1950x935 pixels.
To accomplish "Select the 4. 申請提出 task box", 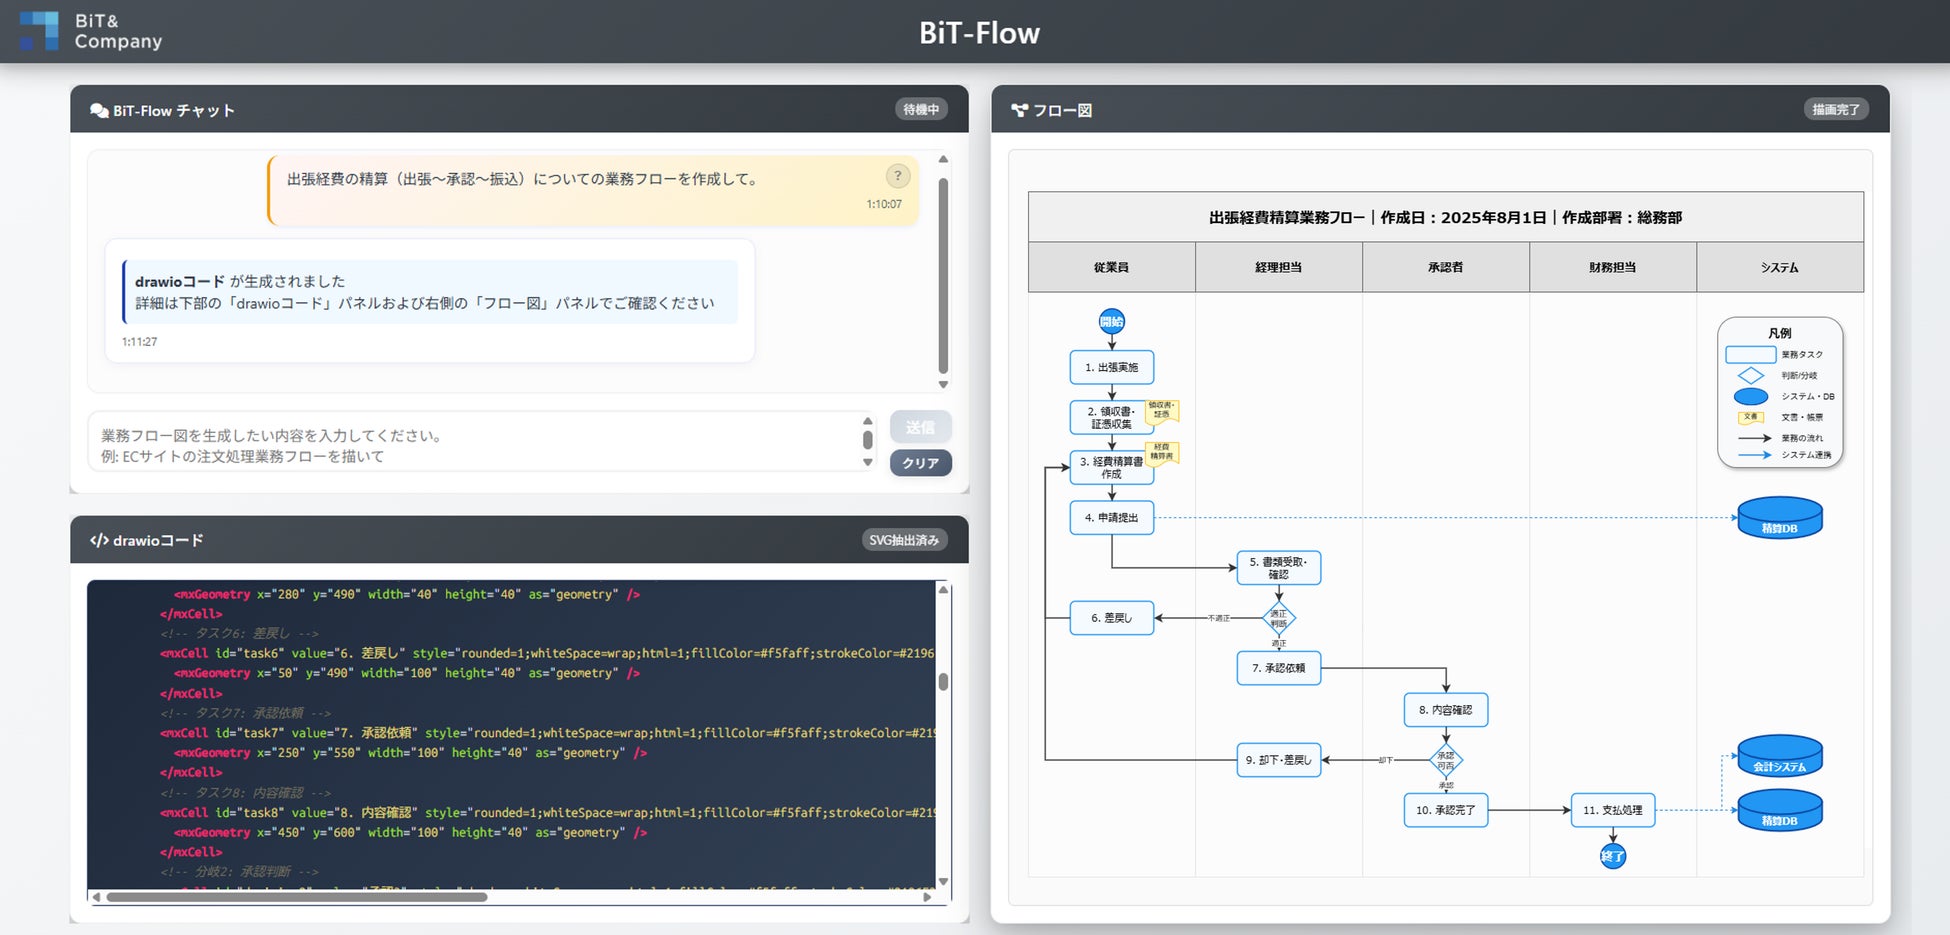I will (x=1111, y=517).
